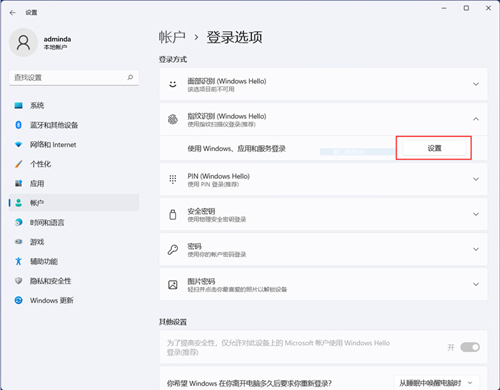
Task: Open 时间和语言 settings category
Action: coord(74,222)
